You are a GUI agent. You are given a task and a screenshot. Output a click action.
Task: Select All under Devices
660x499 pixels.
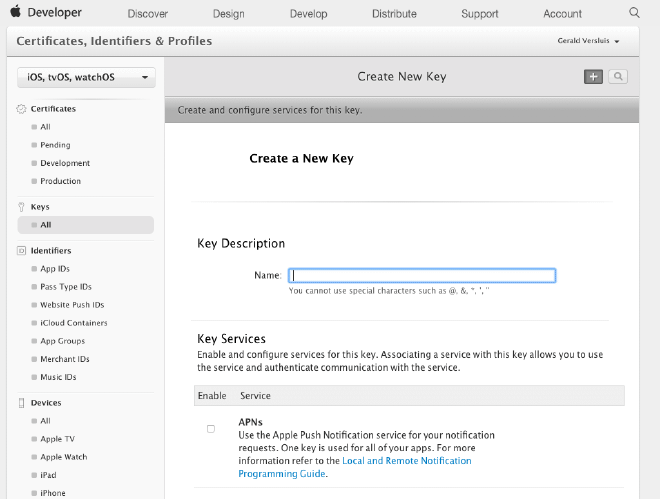tap(45, 421)
